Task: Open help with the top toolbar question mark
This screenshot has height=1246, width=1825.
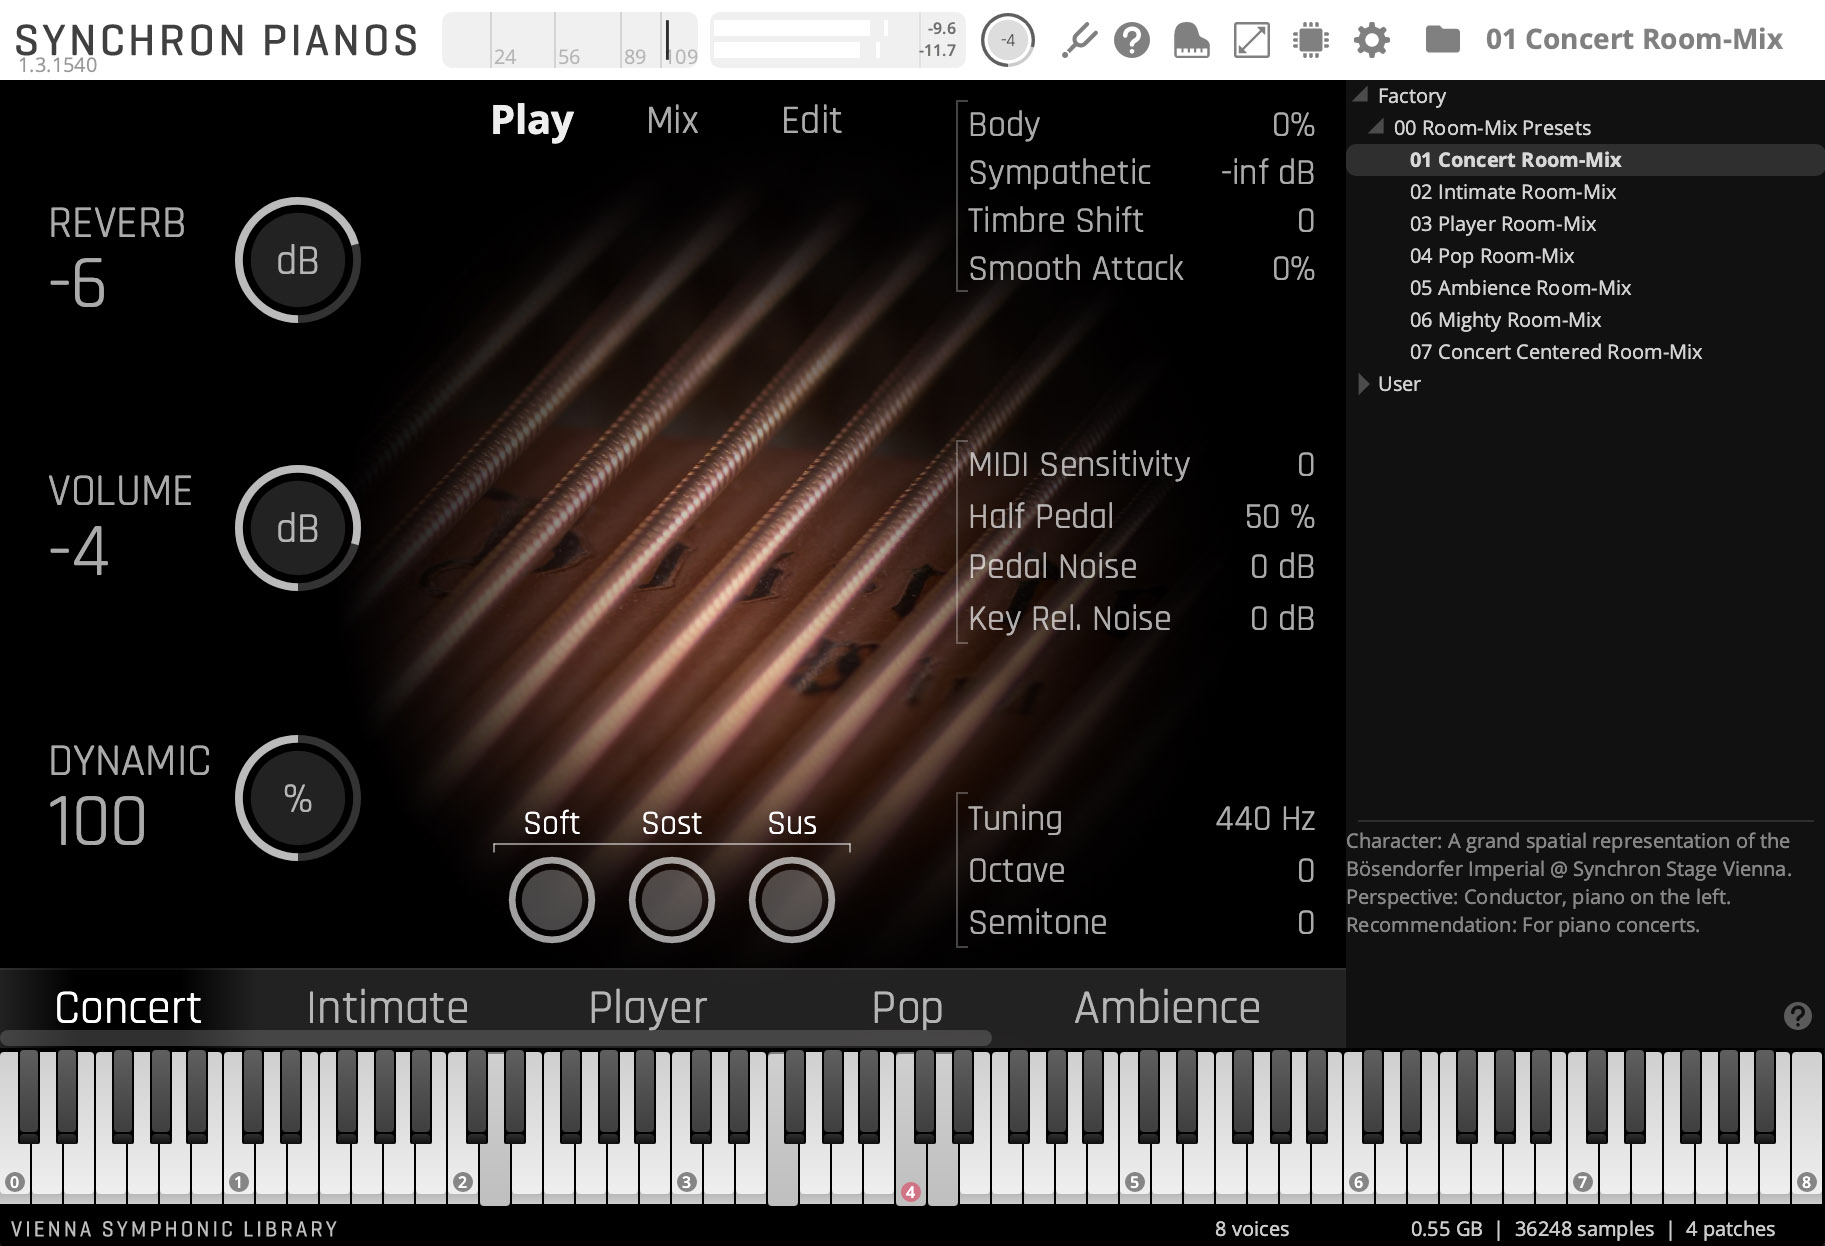Action: pyautogui.click(x=1132, y=41)
